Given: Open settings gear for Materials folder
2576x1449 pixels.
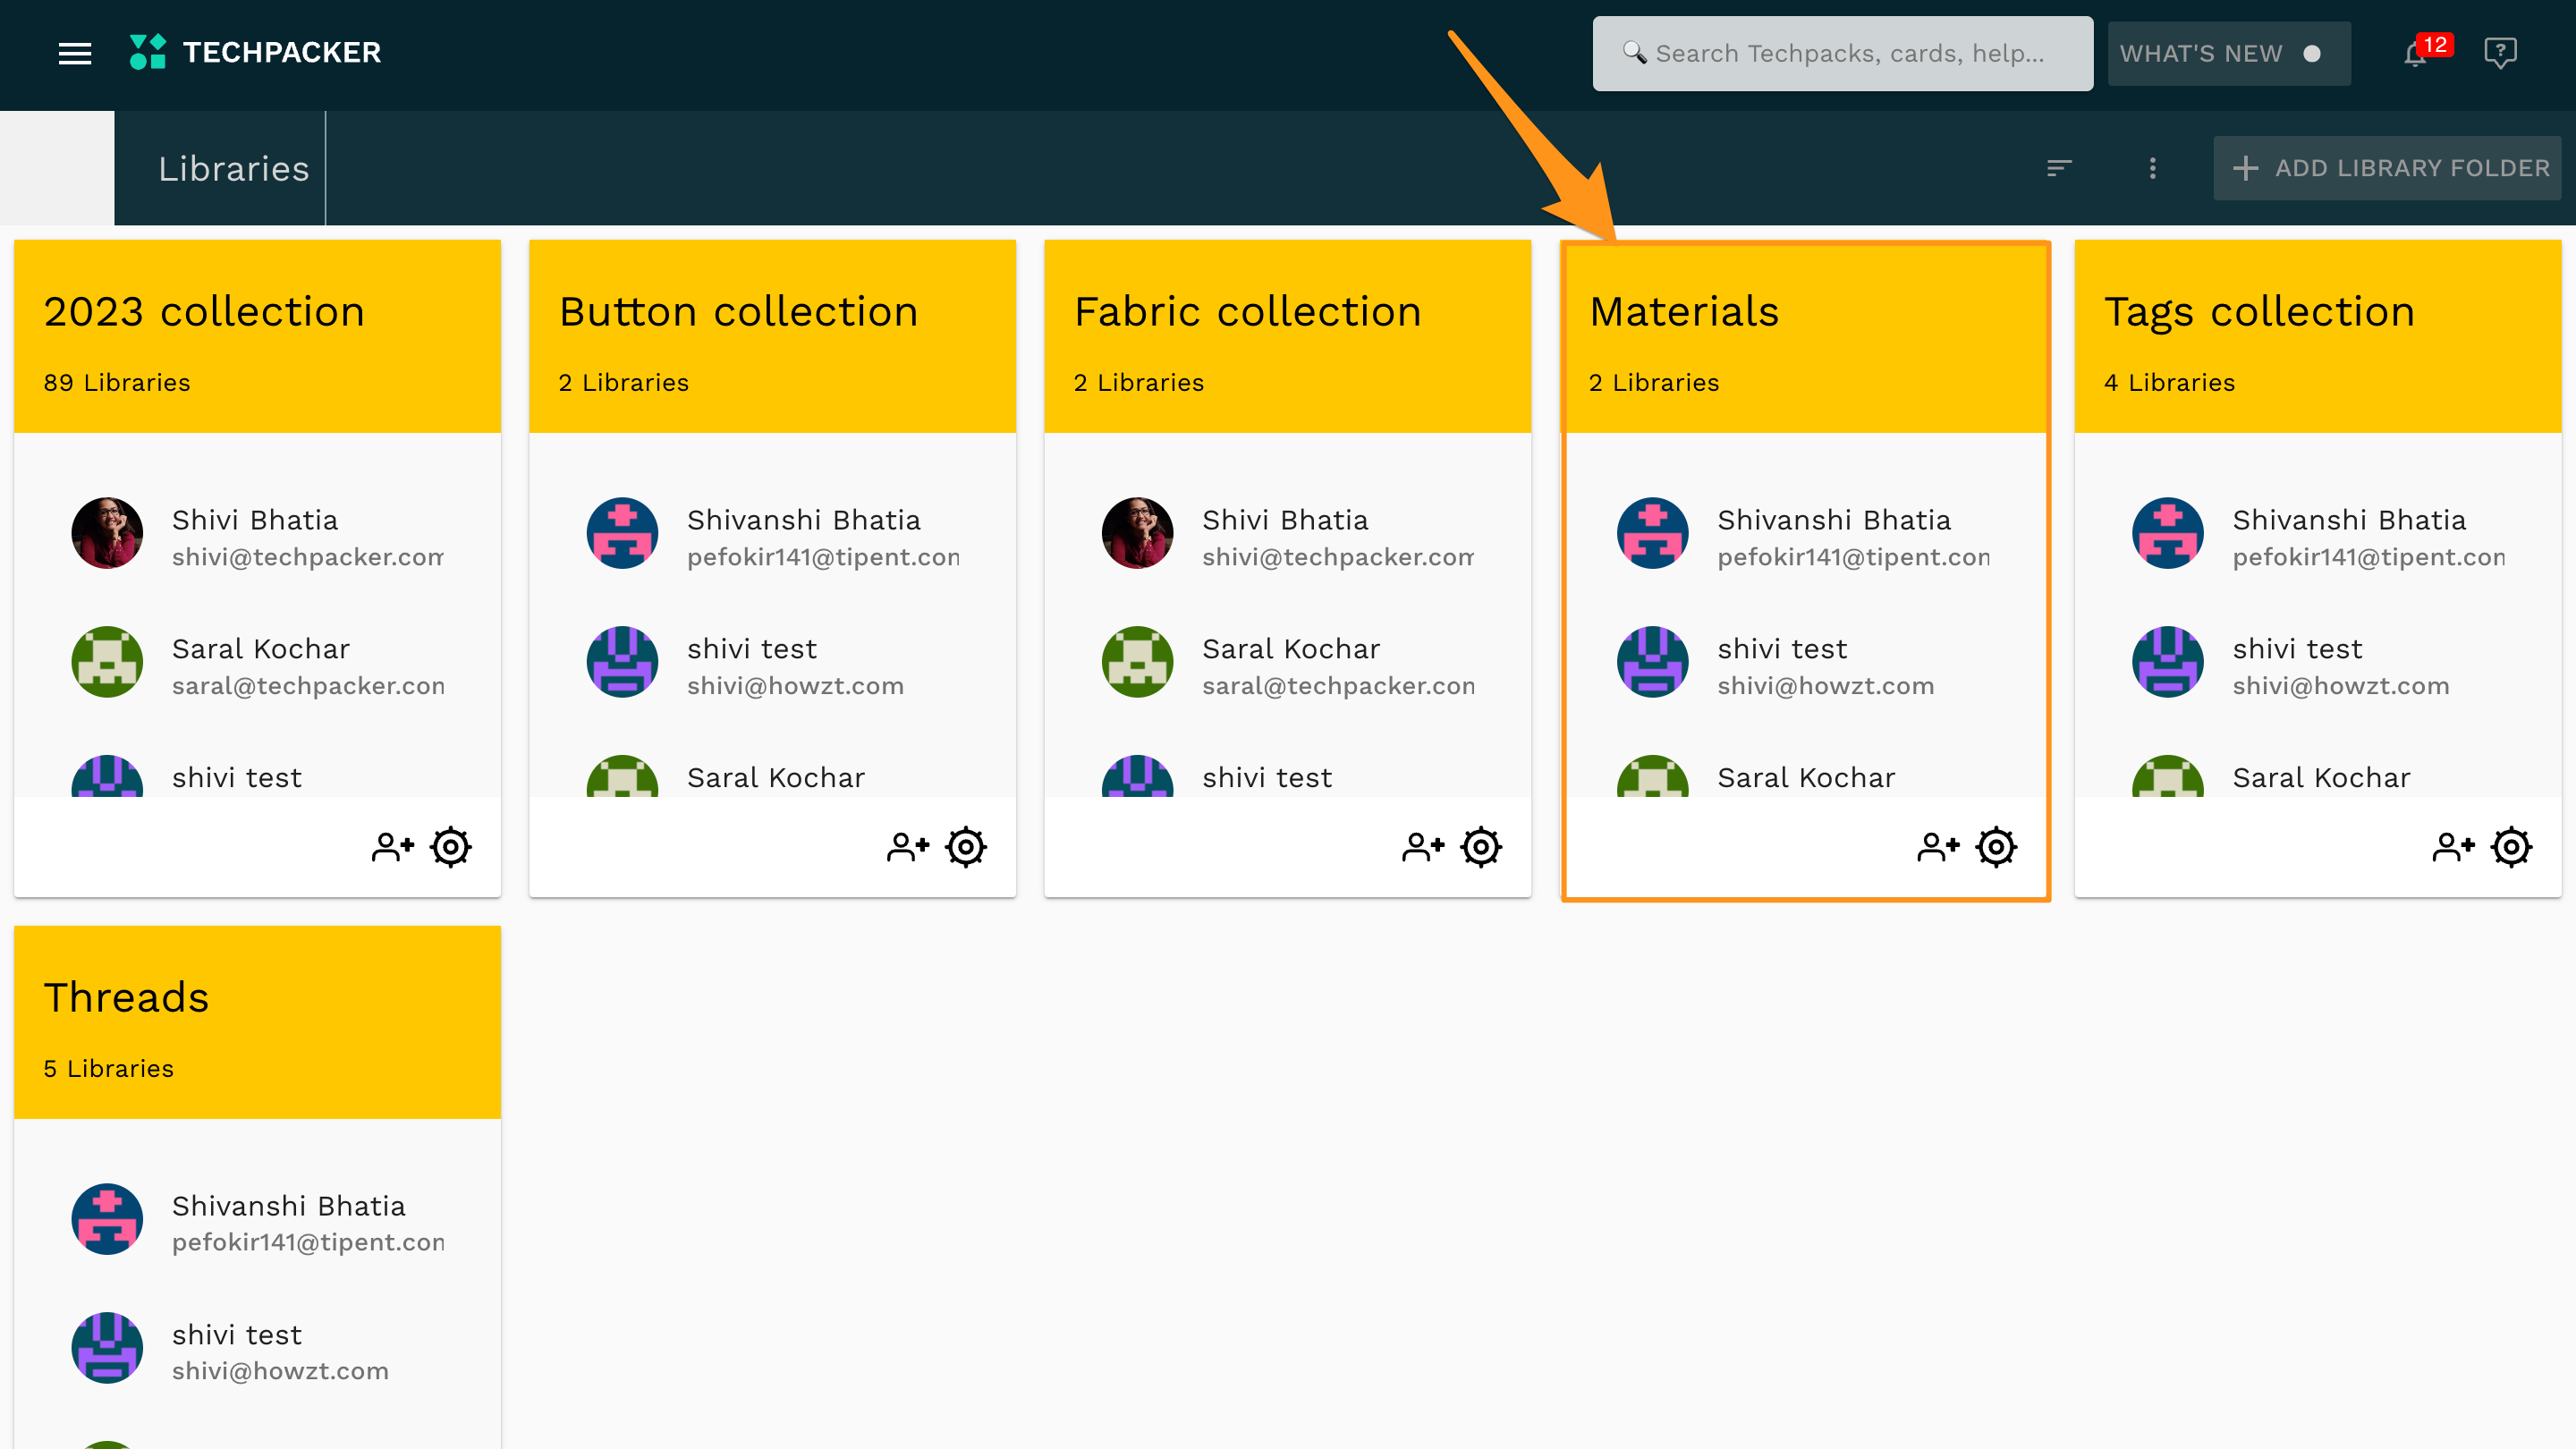Looking at the screenshot, I should coord(1996,847).
